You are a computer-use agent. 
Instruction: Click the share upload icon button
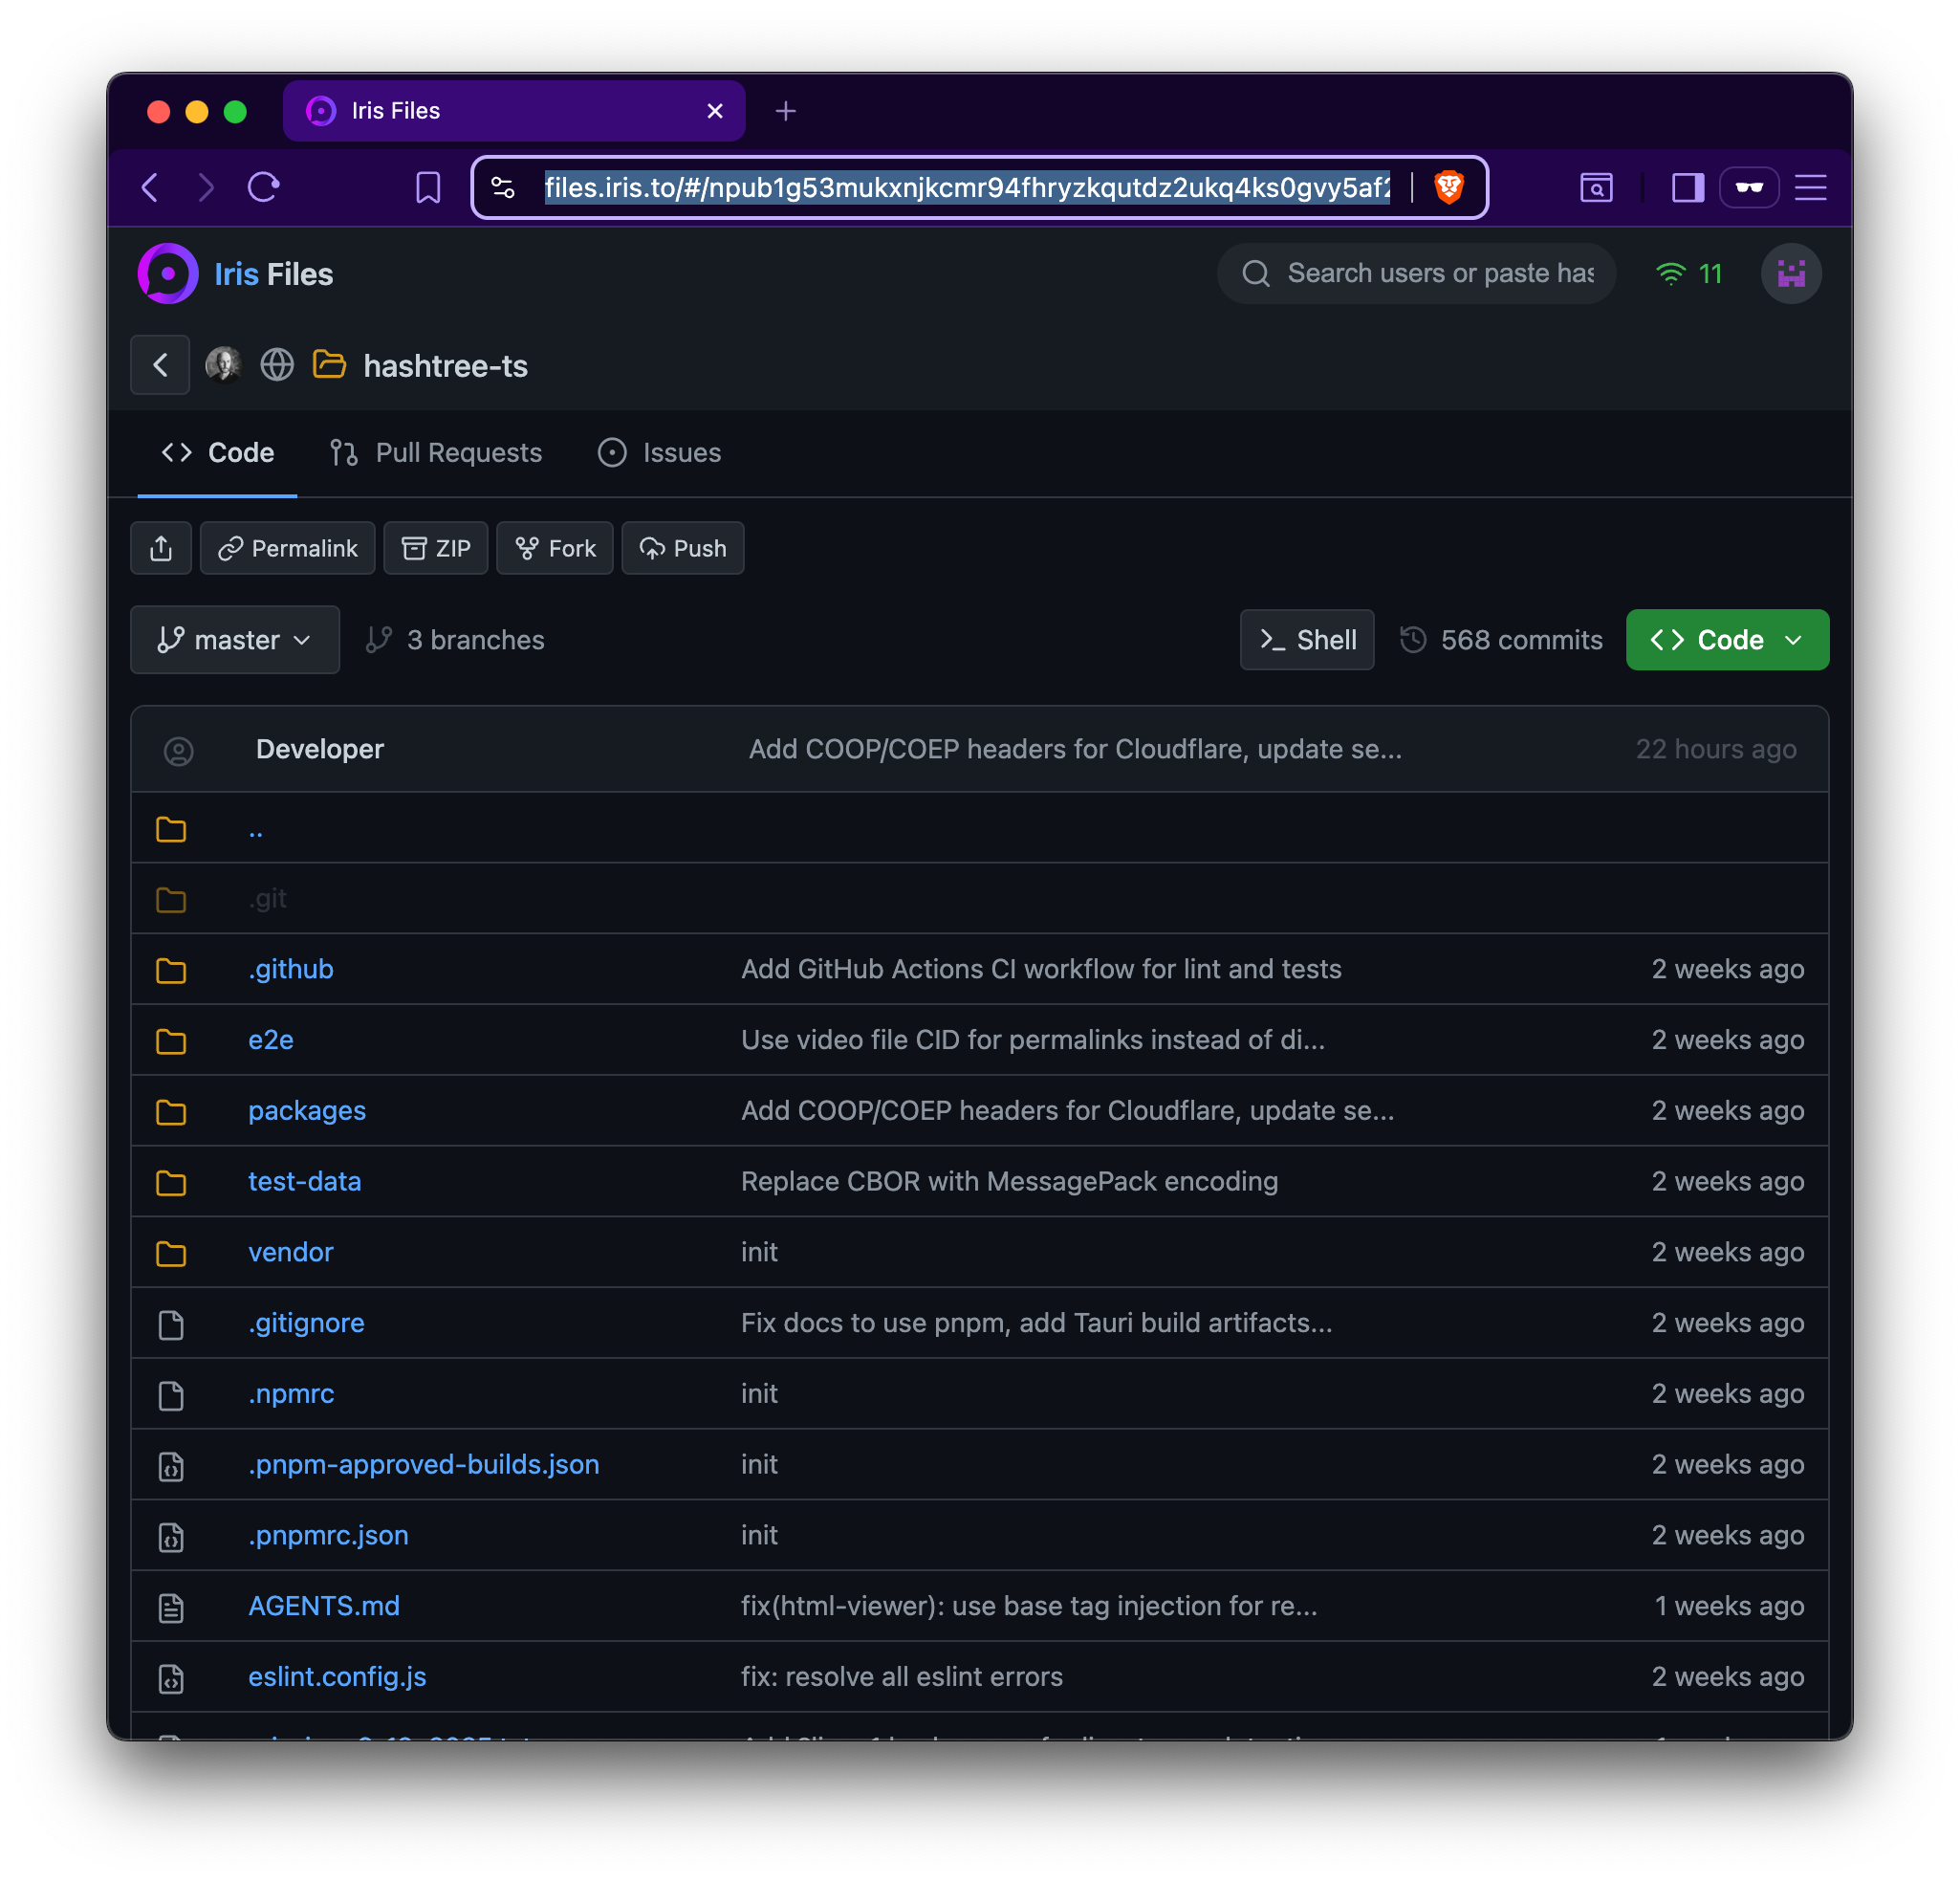pos(161,548)
